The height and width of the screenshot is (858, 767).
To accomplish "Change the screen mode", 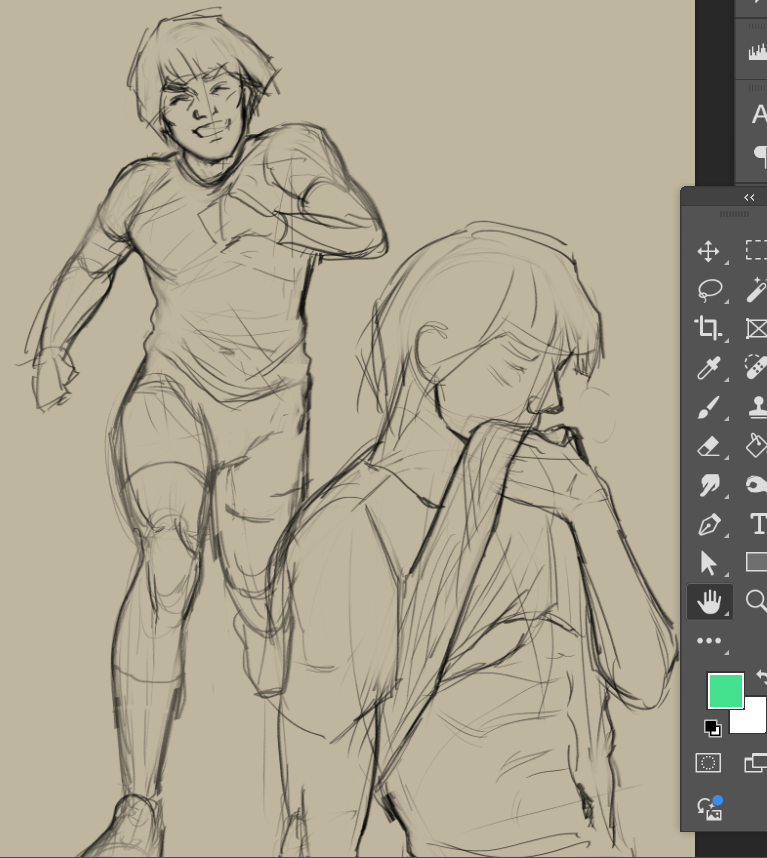I will click(756, 763).
